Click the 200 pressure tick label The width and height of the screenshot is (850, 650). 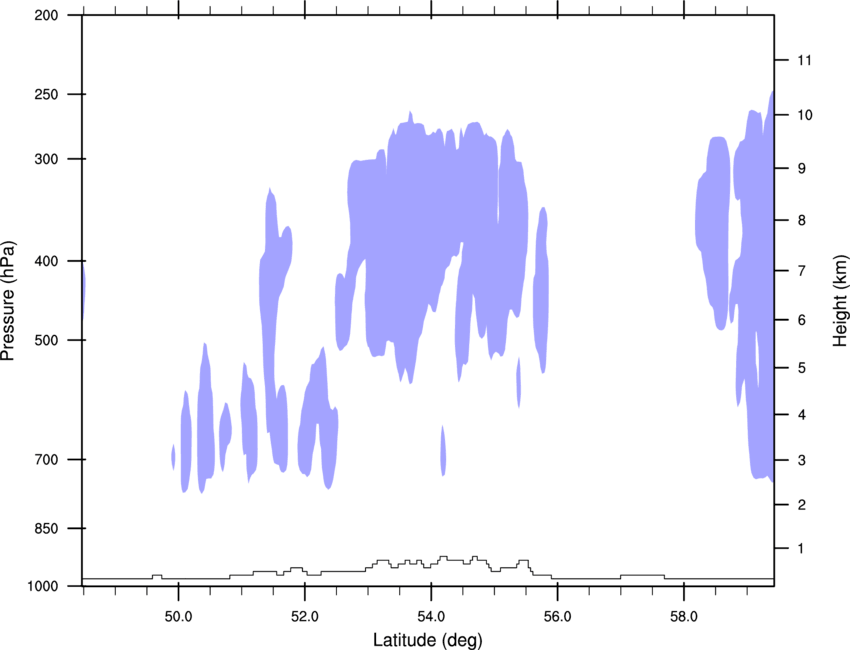pos(46,15)
